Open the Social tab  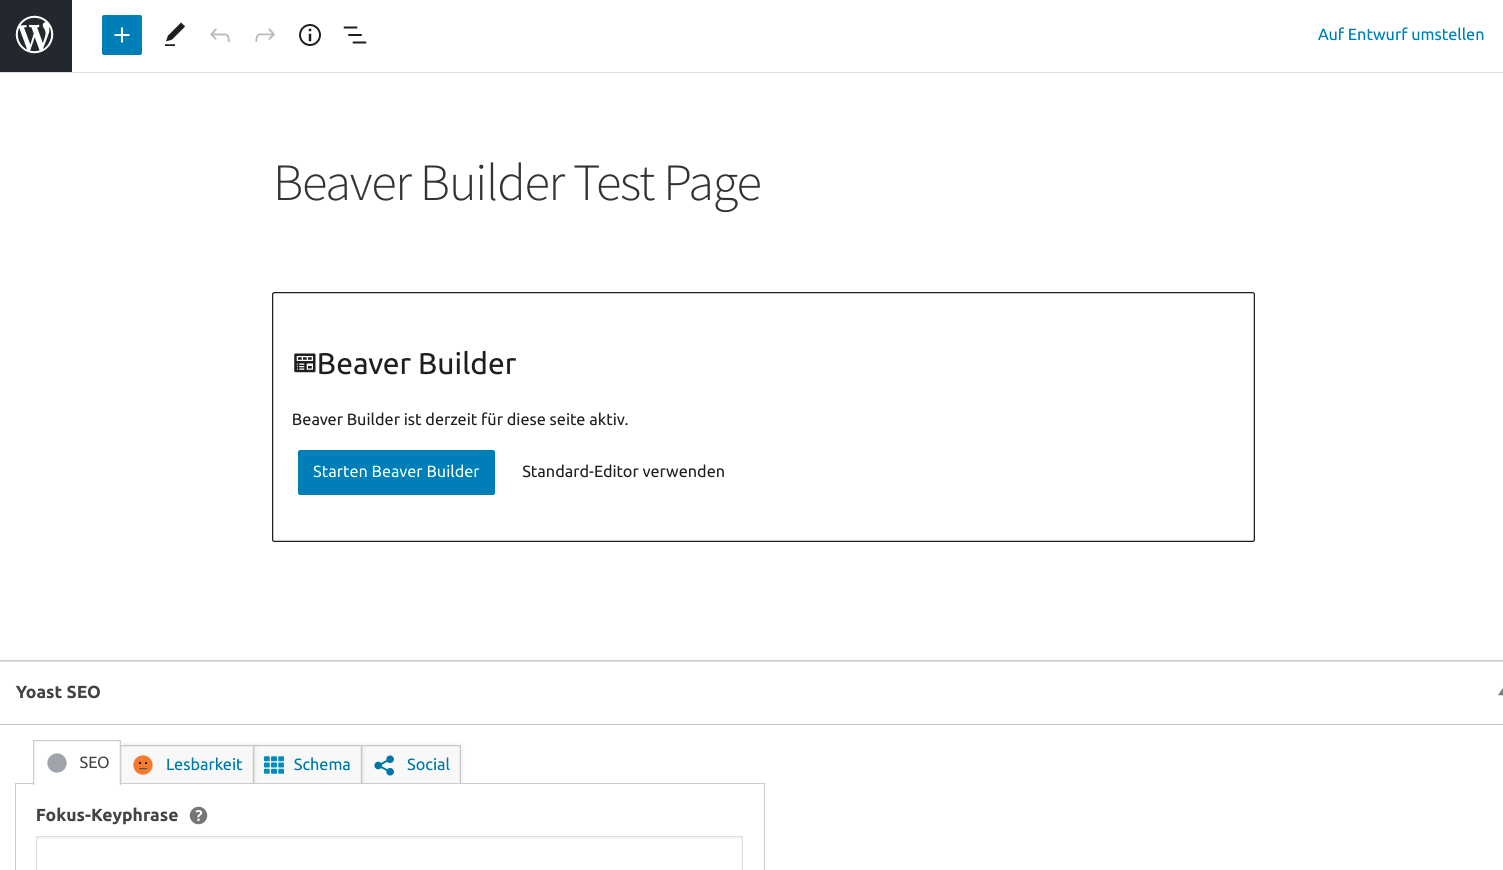pyautogui.click(x=411, y=764)
